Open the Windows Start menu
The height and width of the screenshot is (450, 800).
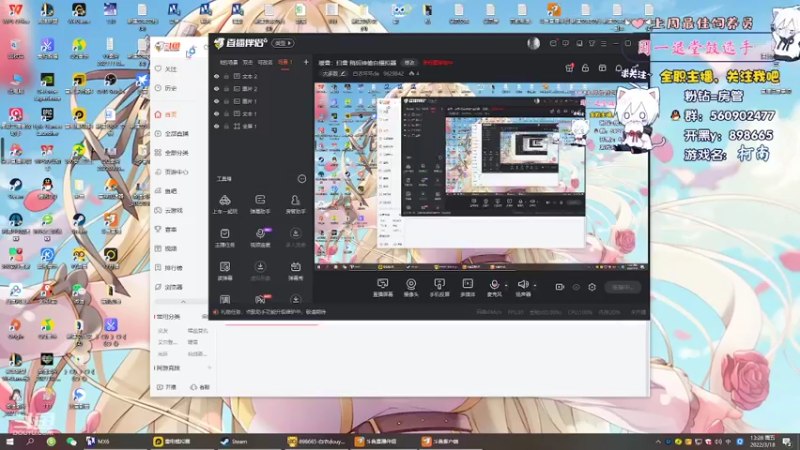[9, 441]
